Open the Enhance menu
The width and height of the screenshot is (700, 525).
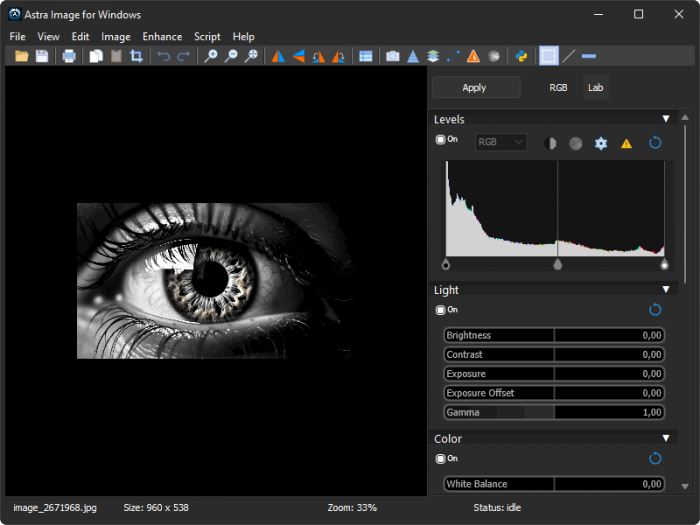(x=162, y=37)
